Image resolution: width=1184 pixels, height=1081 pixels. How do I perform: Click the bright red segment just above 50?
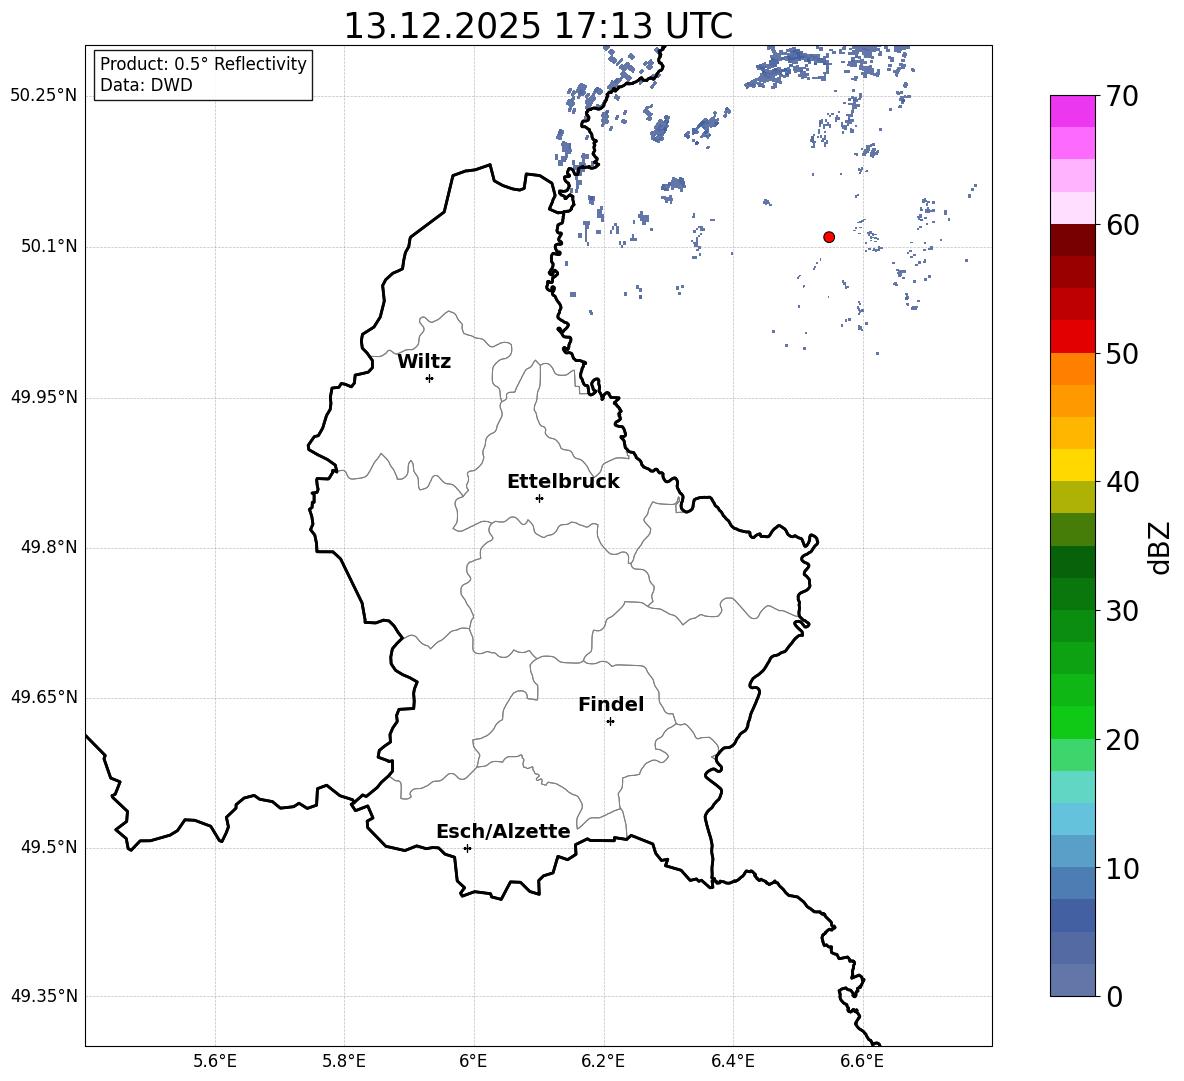(x=1073, y=337)
